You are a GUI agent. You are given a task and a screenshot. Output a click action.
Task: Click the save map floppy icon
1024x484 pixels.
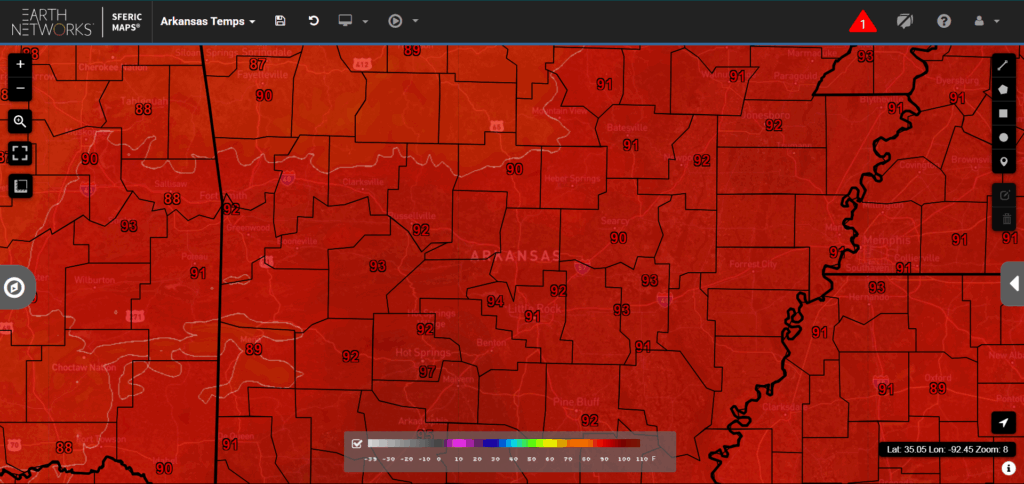click(x=280, y=21)
